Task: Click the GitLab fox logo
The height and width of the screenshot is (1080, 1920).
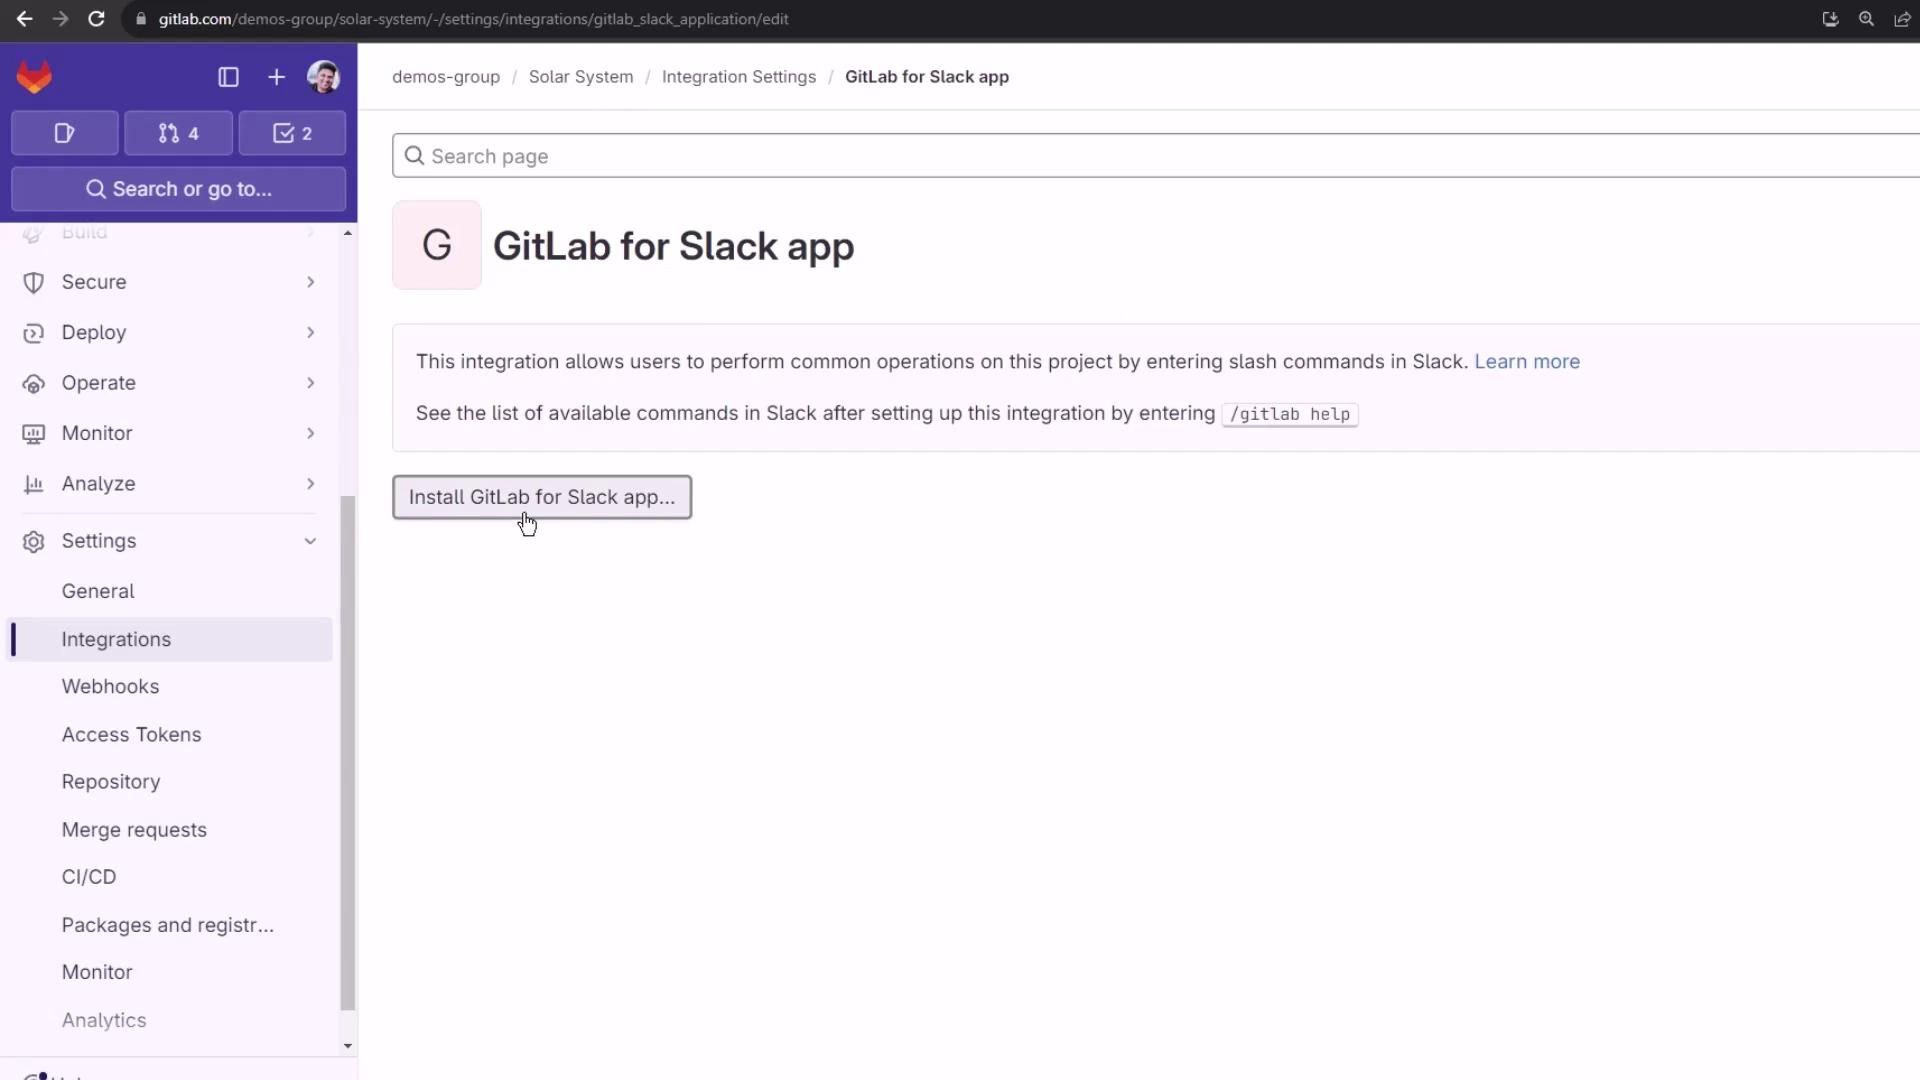Action: tap(34, 77)
